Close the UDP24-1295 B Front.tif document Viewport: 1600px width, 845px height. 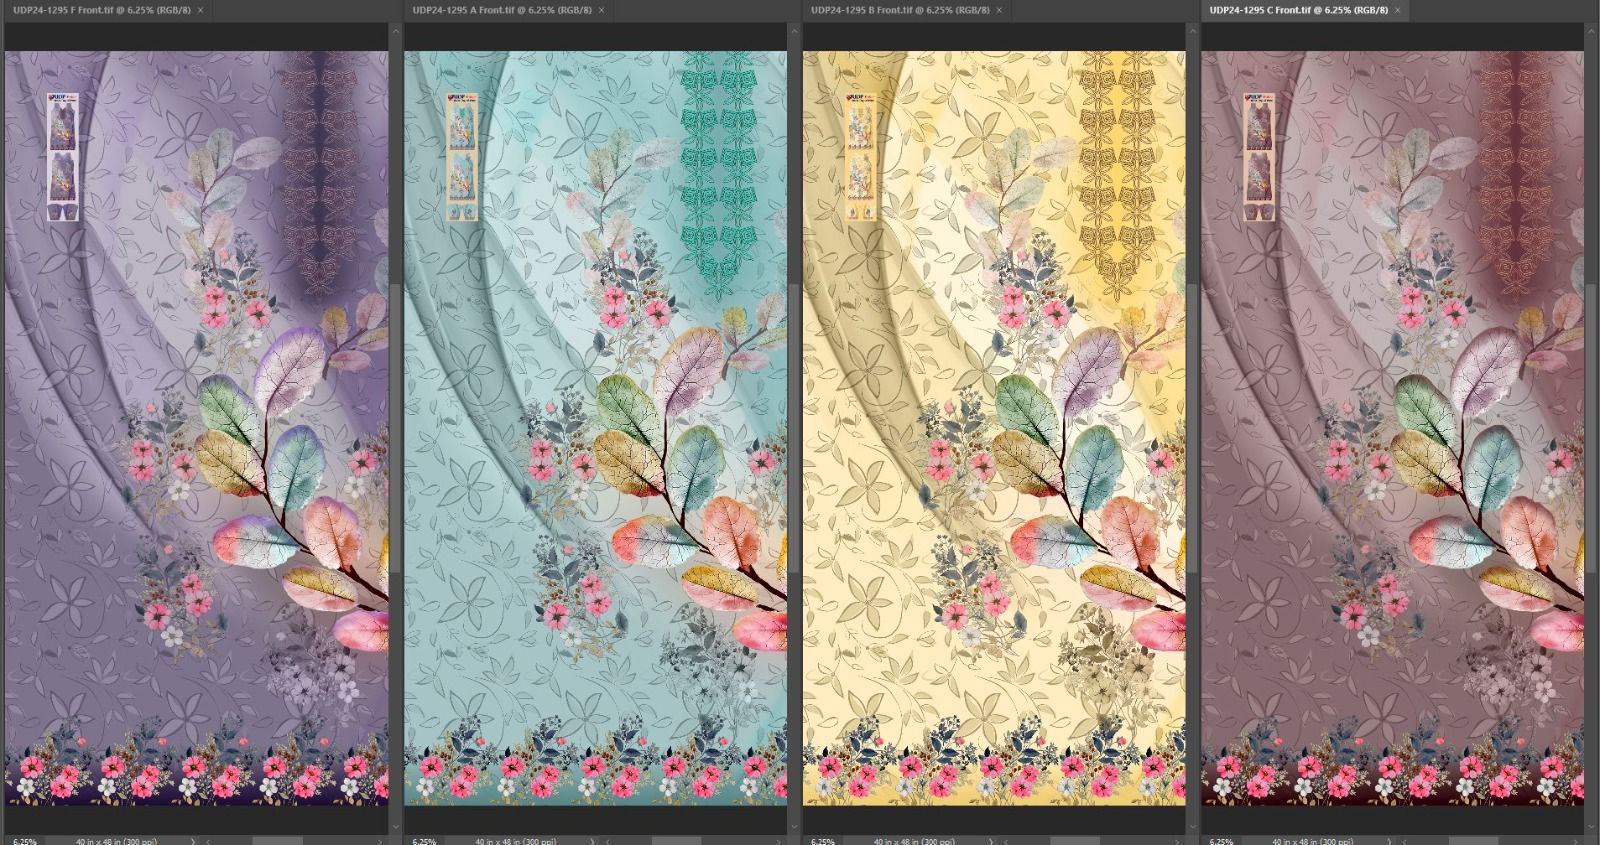coord(1000,10)
